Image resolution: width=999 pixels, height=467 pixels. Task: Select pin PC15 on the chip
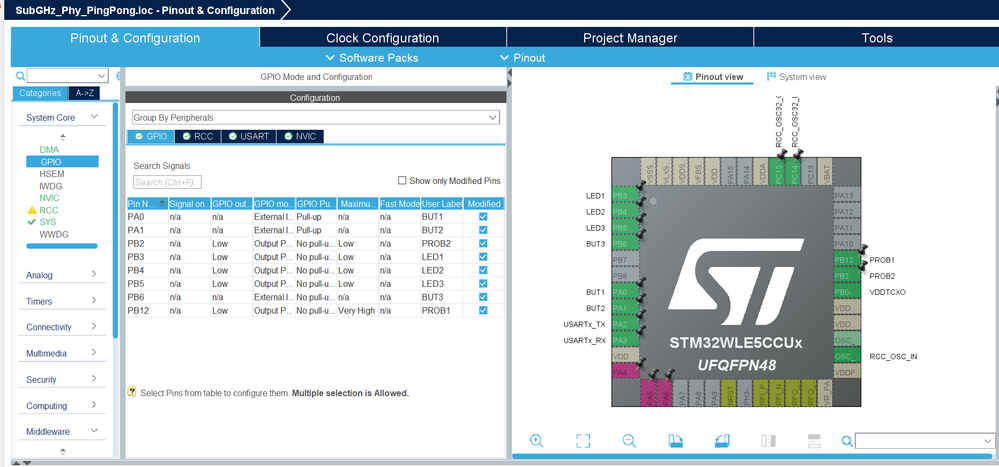click(x=777, y=171)
